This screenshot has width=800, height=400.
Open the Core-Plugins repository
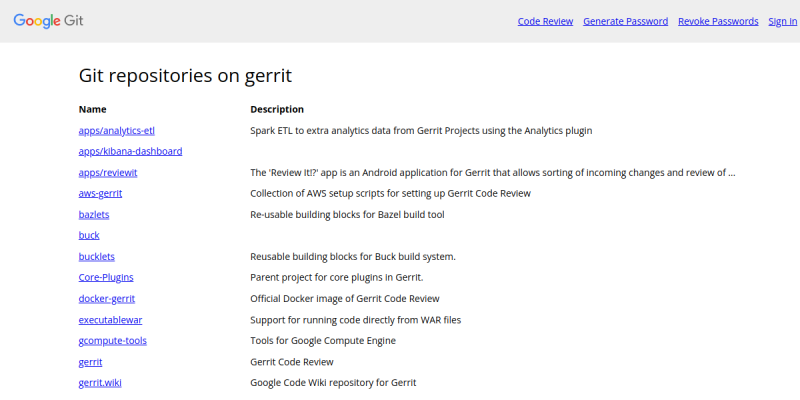(106, 278)
